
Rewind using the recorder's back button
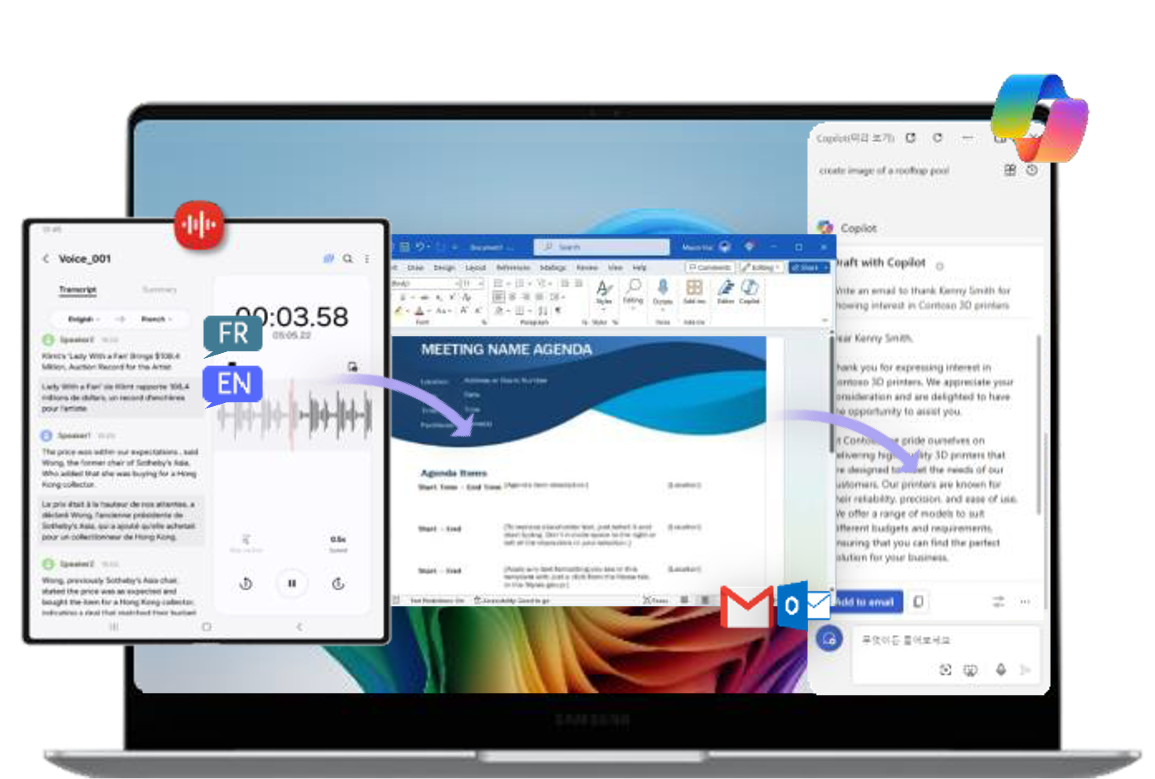click(x=246, y=583)
